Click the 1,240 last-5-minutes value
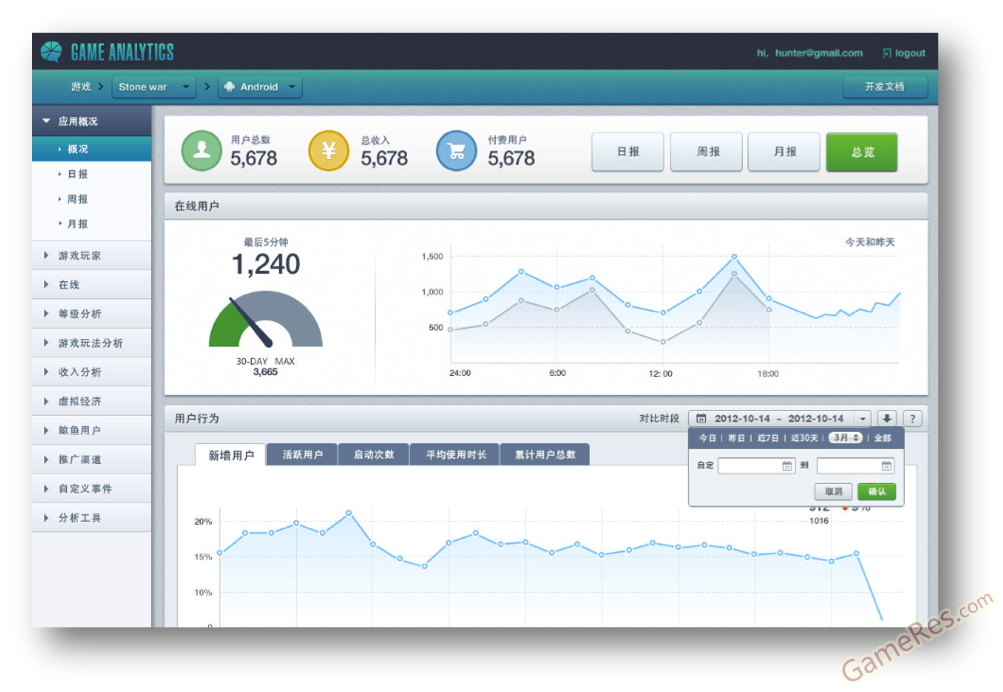Image resolution: width=1003 pixels, height=692 pixels. coord(265,264)
